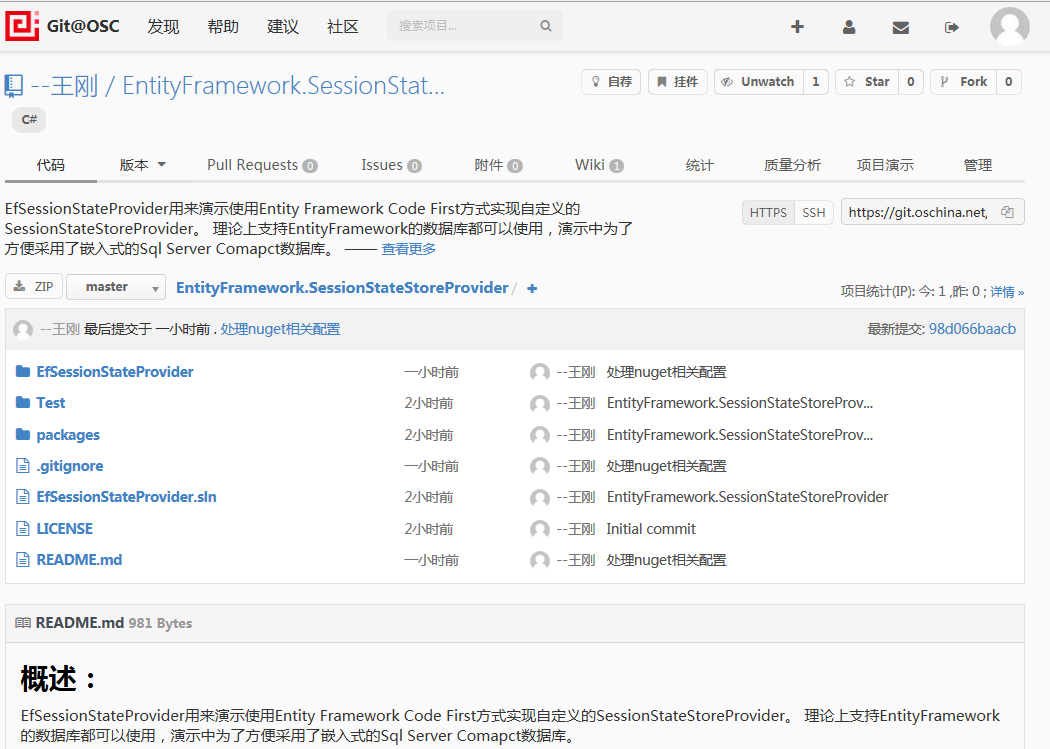The height and width of the screenshot is (749, 1050).
Task: Open README.md in the file list
Action: coord(79,560)
